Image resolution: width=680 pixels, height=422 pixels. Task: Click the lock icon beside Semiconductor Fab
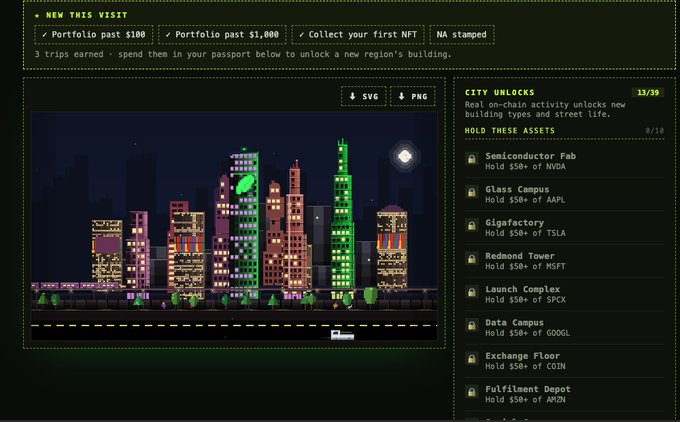click(471, 159)
